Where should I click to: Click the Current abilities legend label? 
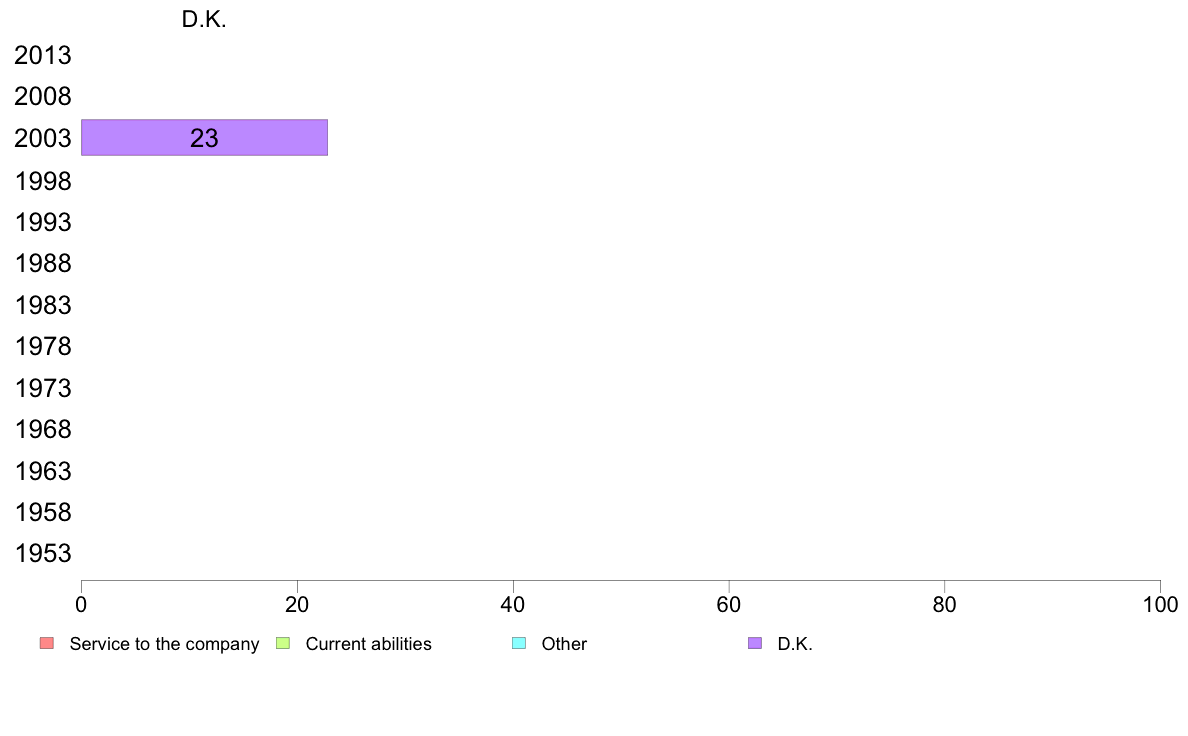point(368,644)
